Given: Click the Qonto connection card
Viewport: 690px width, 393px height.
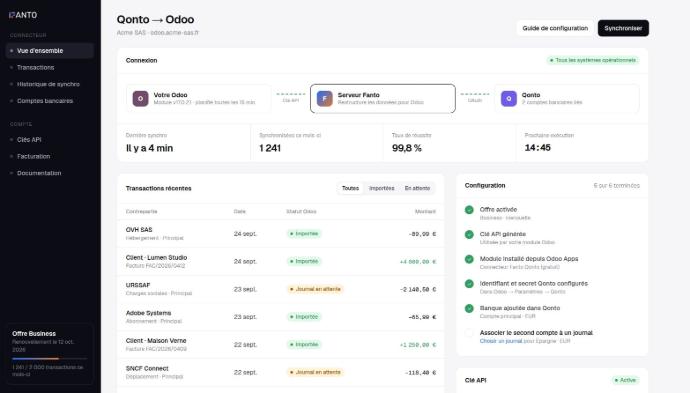Looking at the screenshot, I should click(567, 99).
